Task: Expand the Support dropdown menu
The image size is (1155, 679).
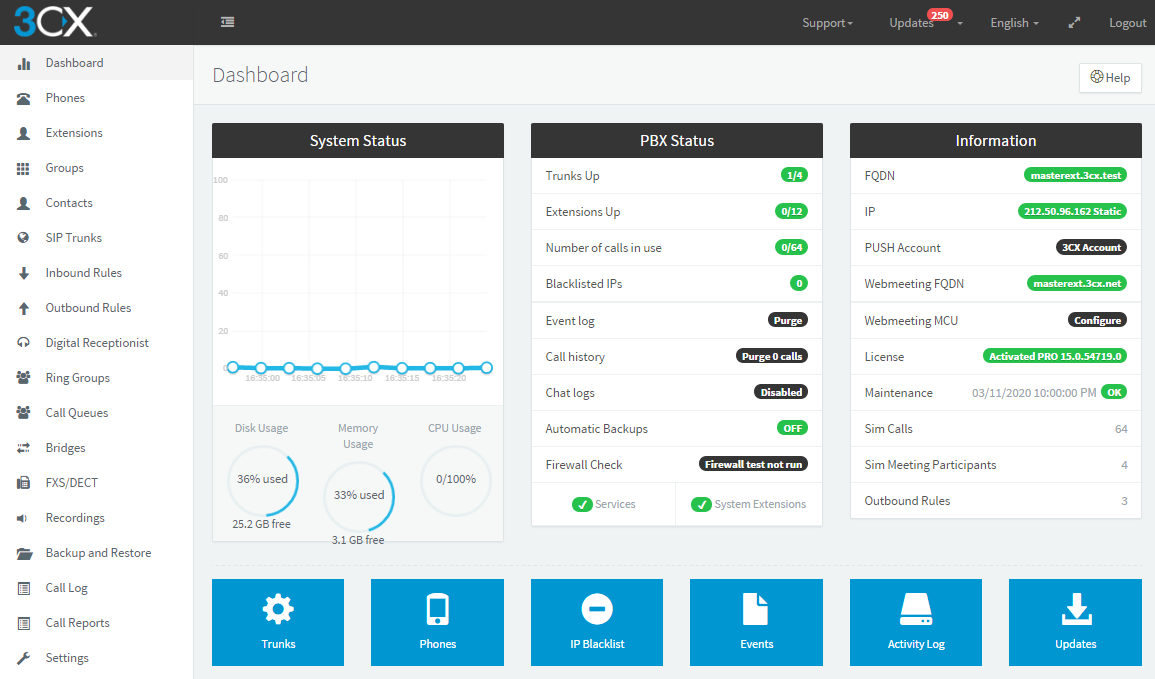Action: tap(827, 23)
